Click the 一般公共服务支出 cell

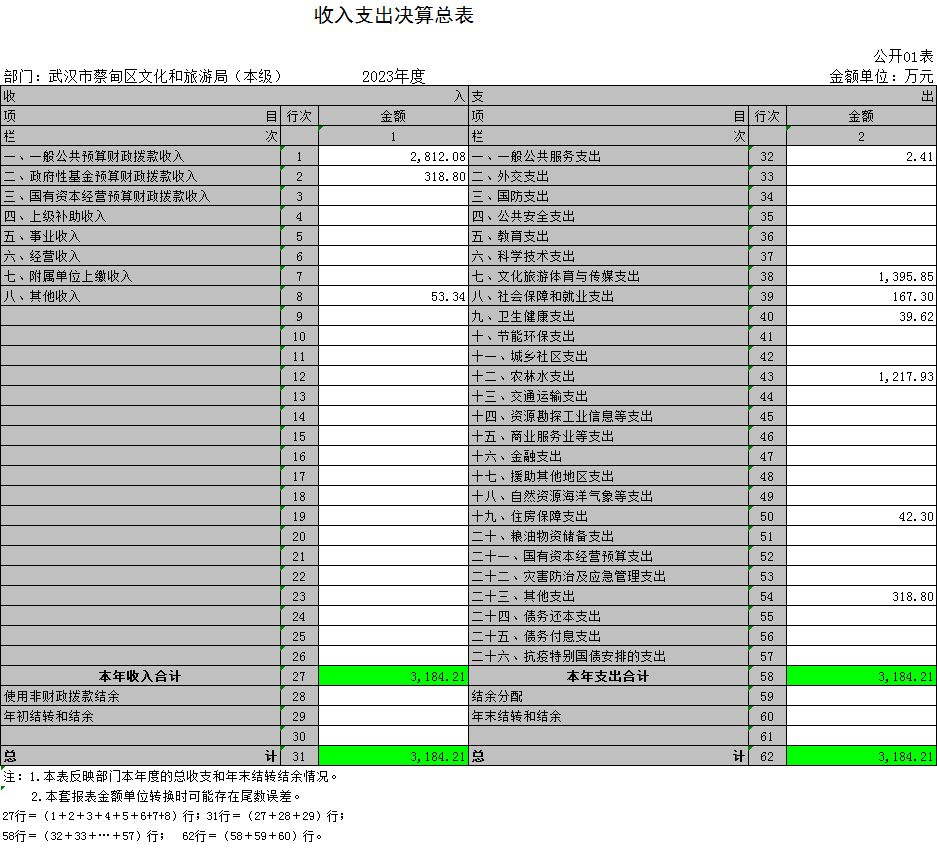click(609, 156)
